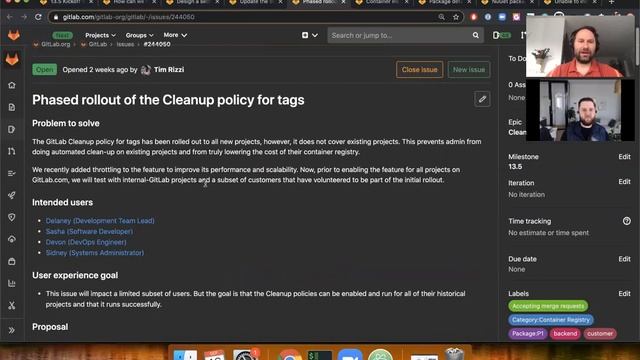The height and width of the screenshot is (360, 640).
Task: Edit the Due date
Action: click(x=624, y=259)
